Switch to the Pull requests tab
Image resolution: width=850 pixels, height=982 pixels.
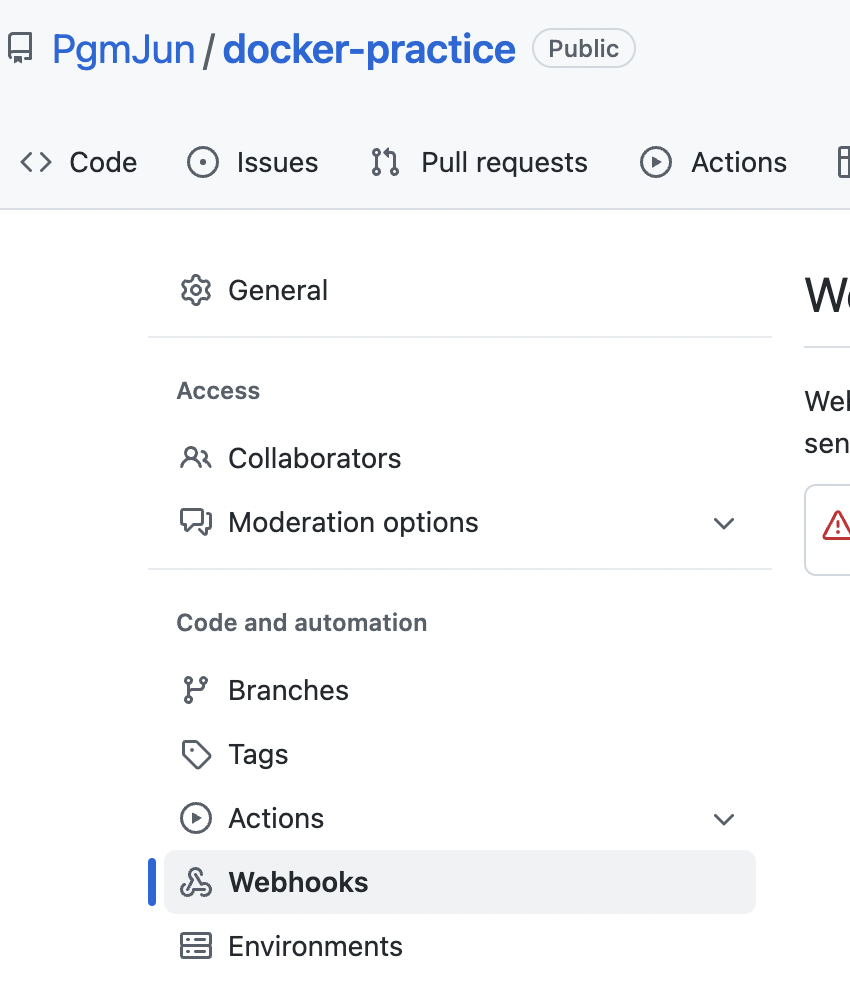click(504, 162)
